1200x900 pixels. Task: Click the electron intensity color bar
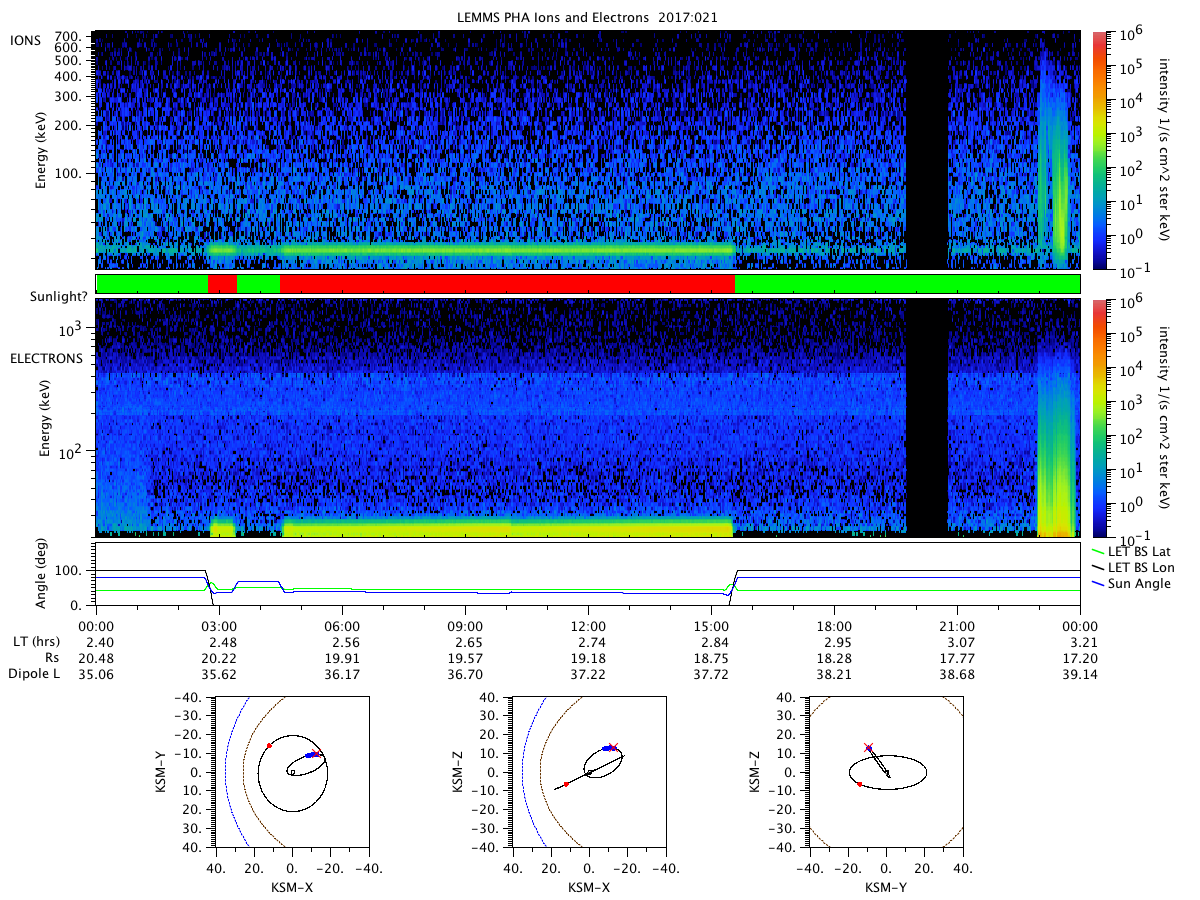(1100, 417)
